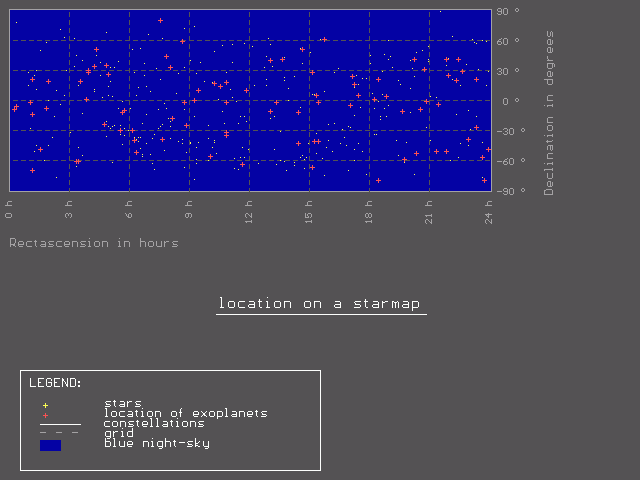Image resolution: width=640 pixels, height=480 pixels.
Task: Click the 'location of exoplanets' legend text
Action: click(x=186, y=413)
